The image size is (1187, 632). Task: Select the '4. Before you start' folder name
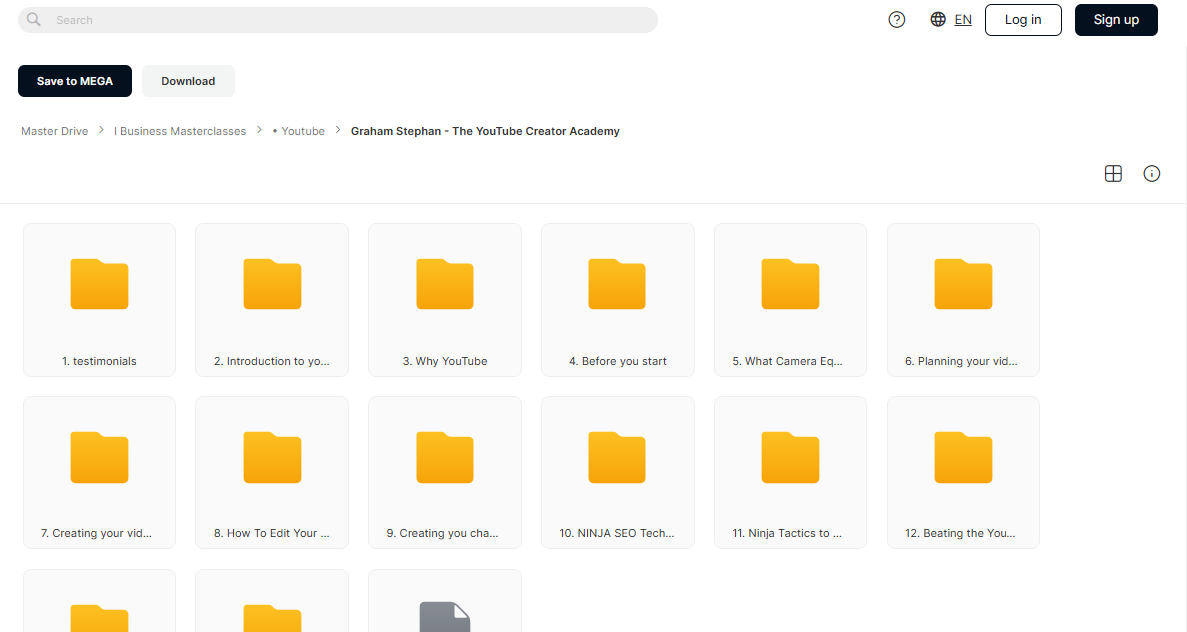pos(618,361)
